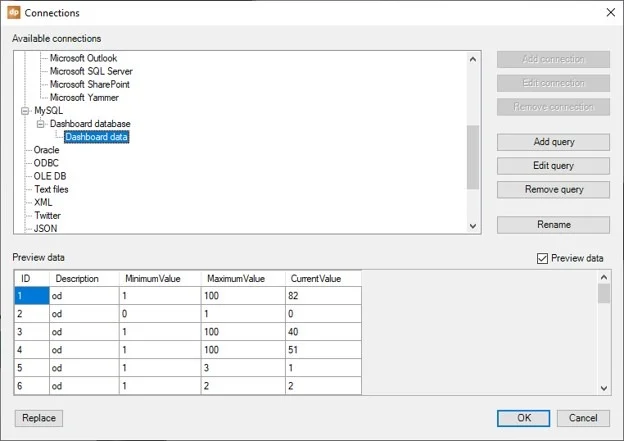Click the MinimumValue column header
The width and height of the screenshot is (624, 441).
pyautogui.click(x=160, y=279)
